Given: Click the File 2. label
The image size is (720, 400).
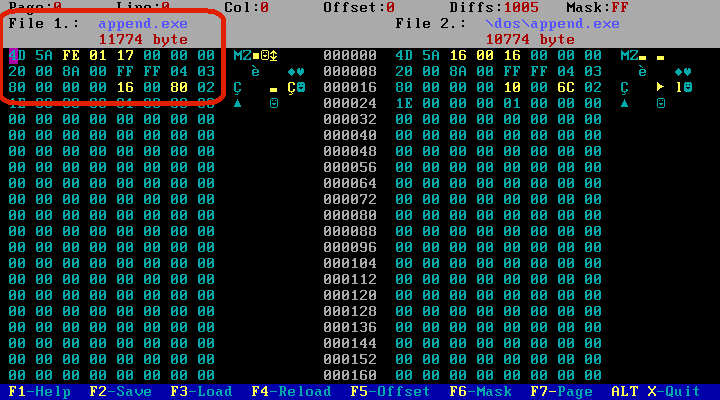Looking at the screenshot, I should [431, 23].
